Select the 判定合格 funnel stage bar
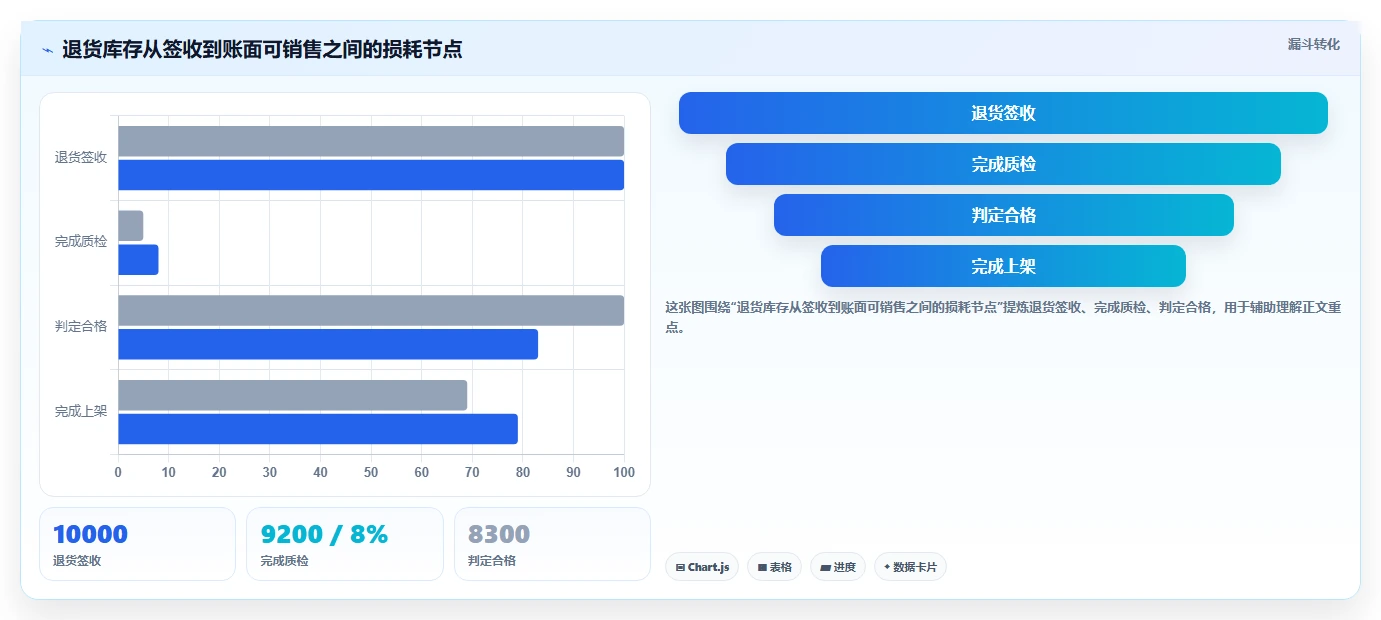 coord(1003,215)
